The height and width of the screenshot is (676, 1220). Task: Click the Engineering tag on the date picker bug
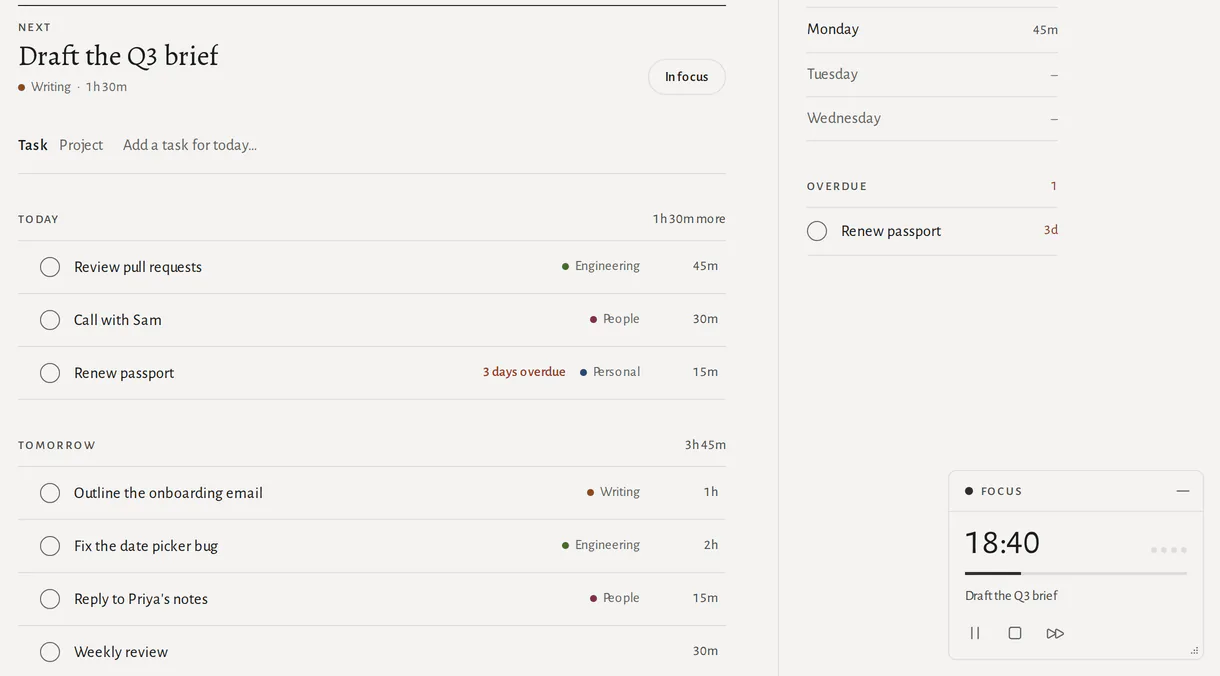point(601,545)
